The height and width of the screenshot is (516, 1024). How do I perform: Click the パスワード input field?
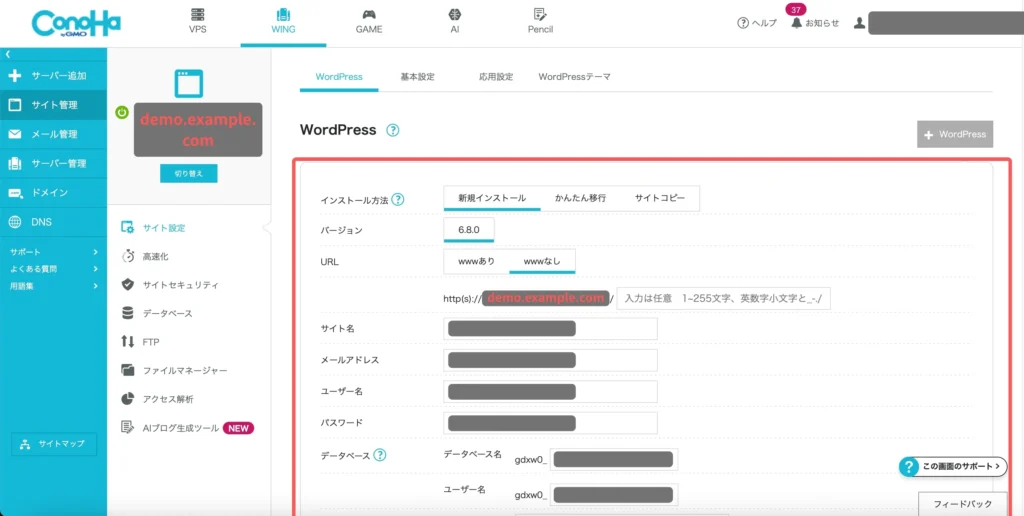click(551, 423)
